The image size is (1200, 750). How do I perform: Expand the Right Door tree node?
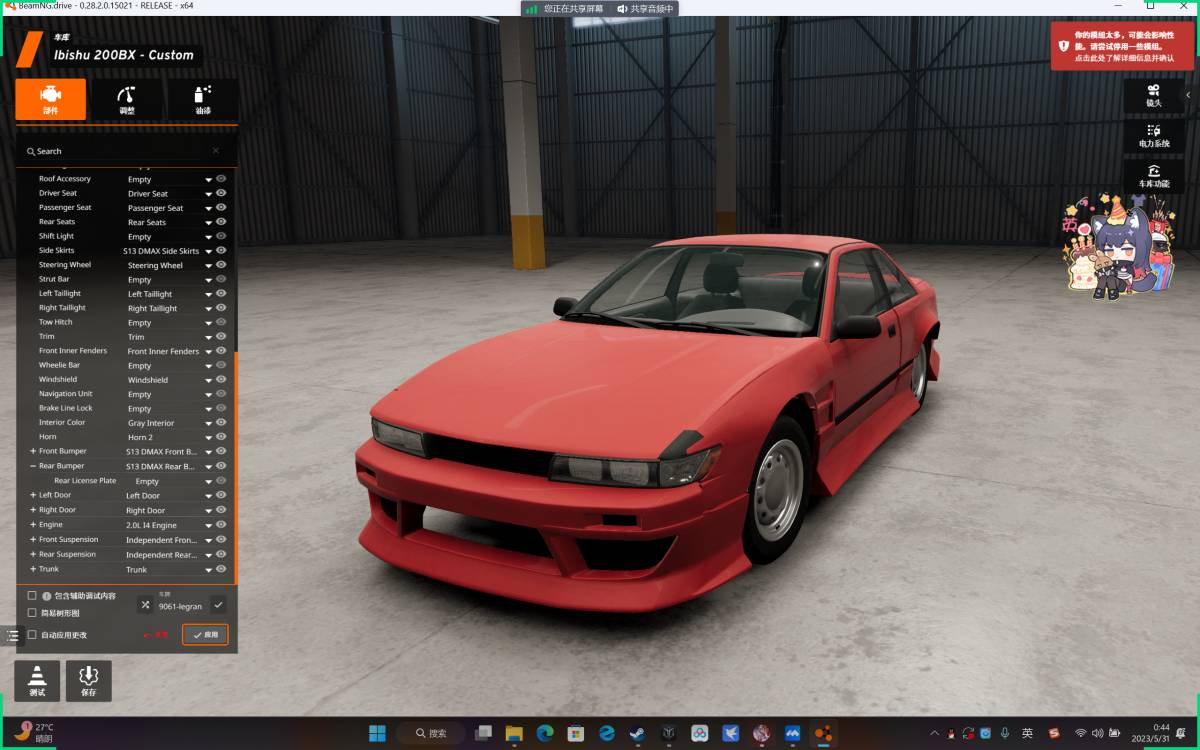click(33, 510)
